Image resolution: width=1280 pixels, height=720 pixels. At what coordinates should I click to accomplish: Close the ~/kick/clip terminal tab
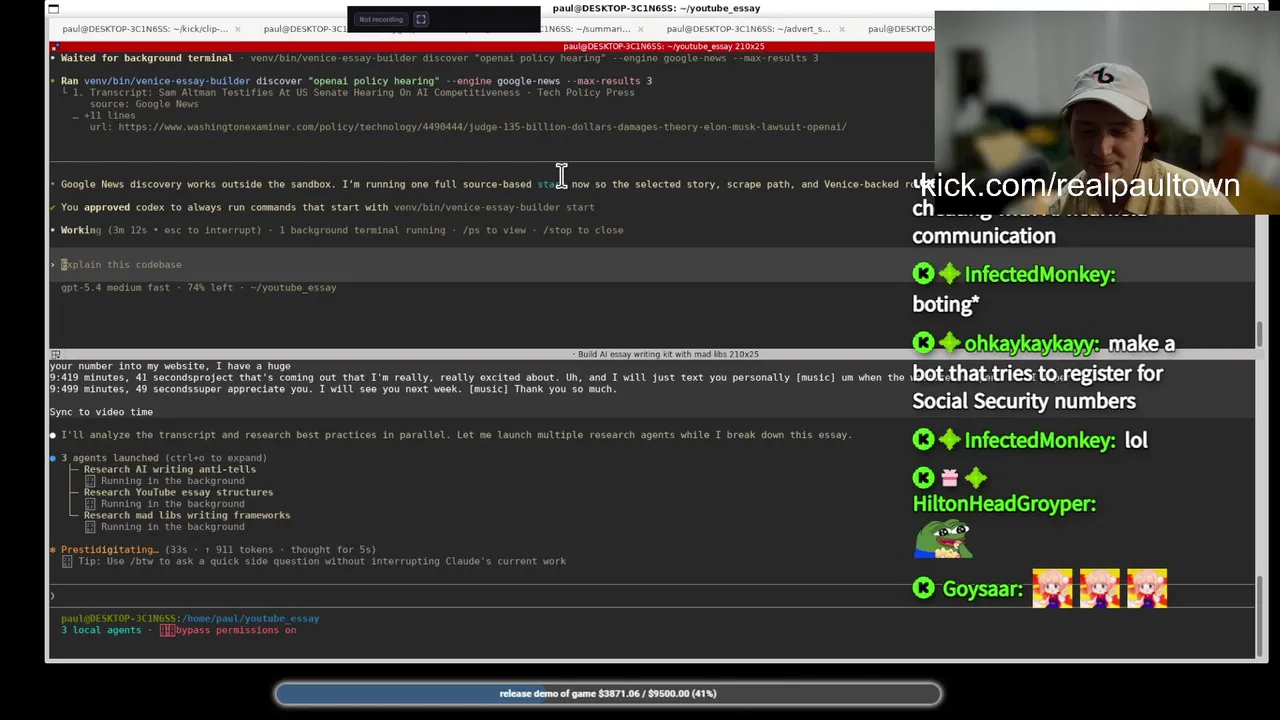pos(239,29)
